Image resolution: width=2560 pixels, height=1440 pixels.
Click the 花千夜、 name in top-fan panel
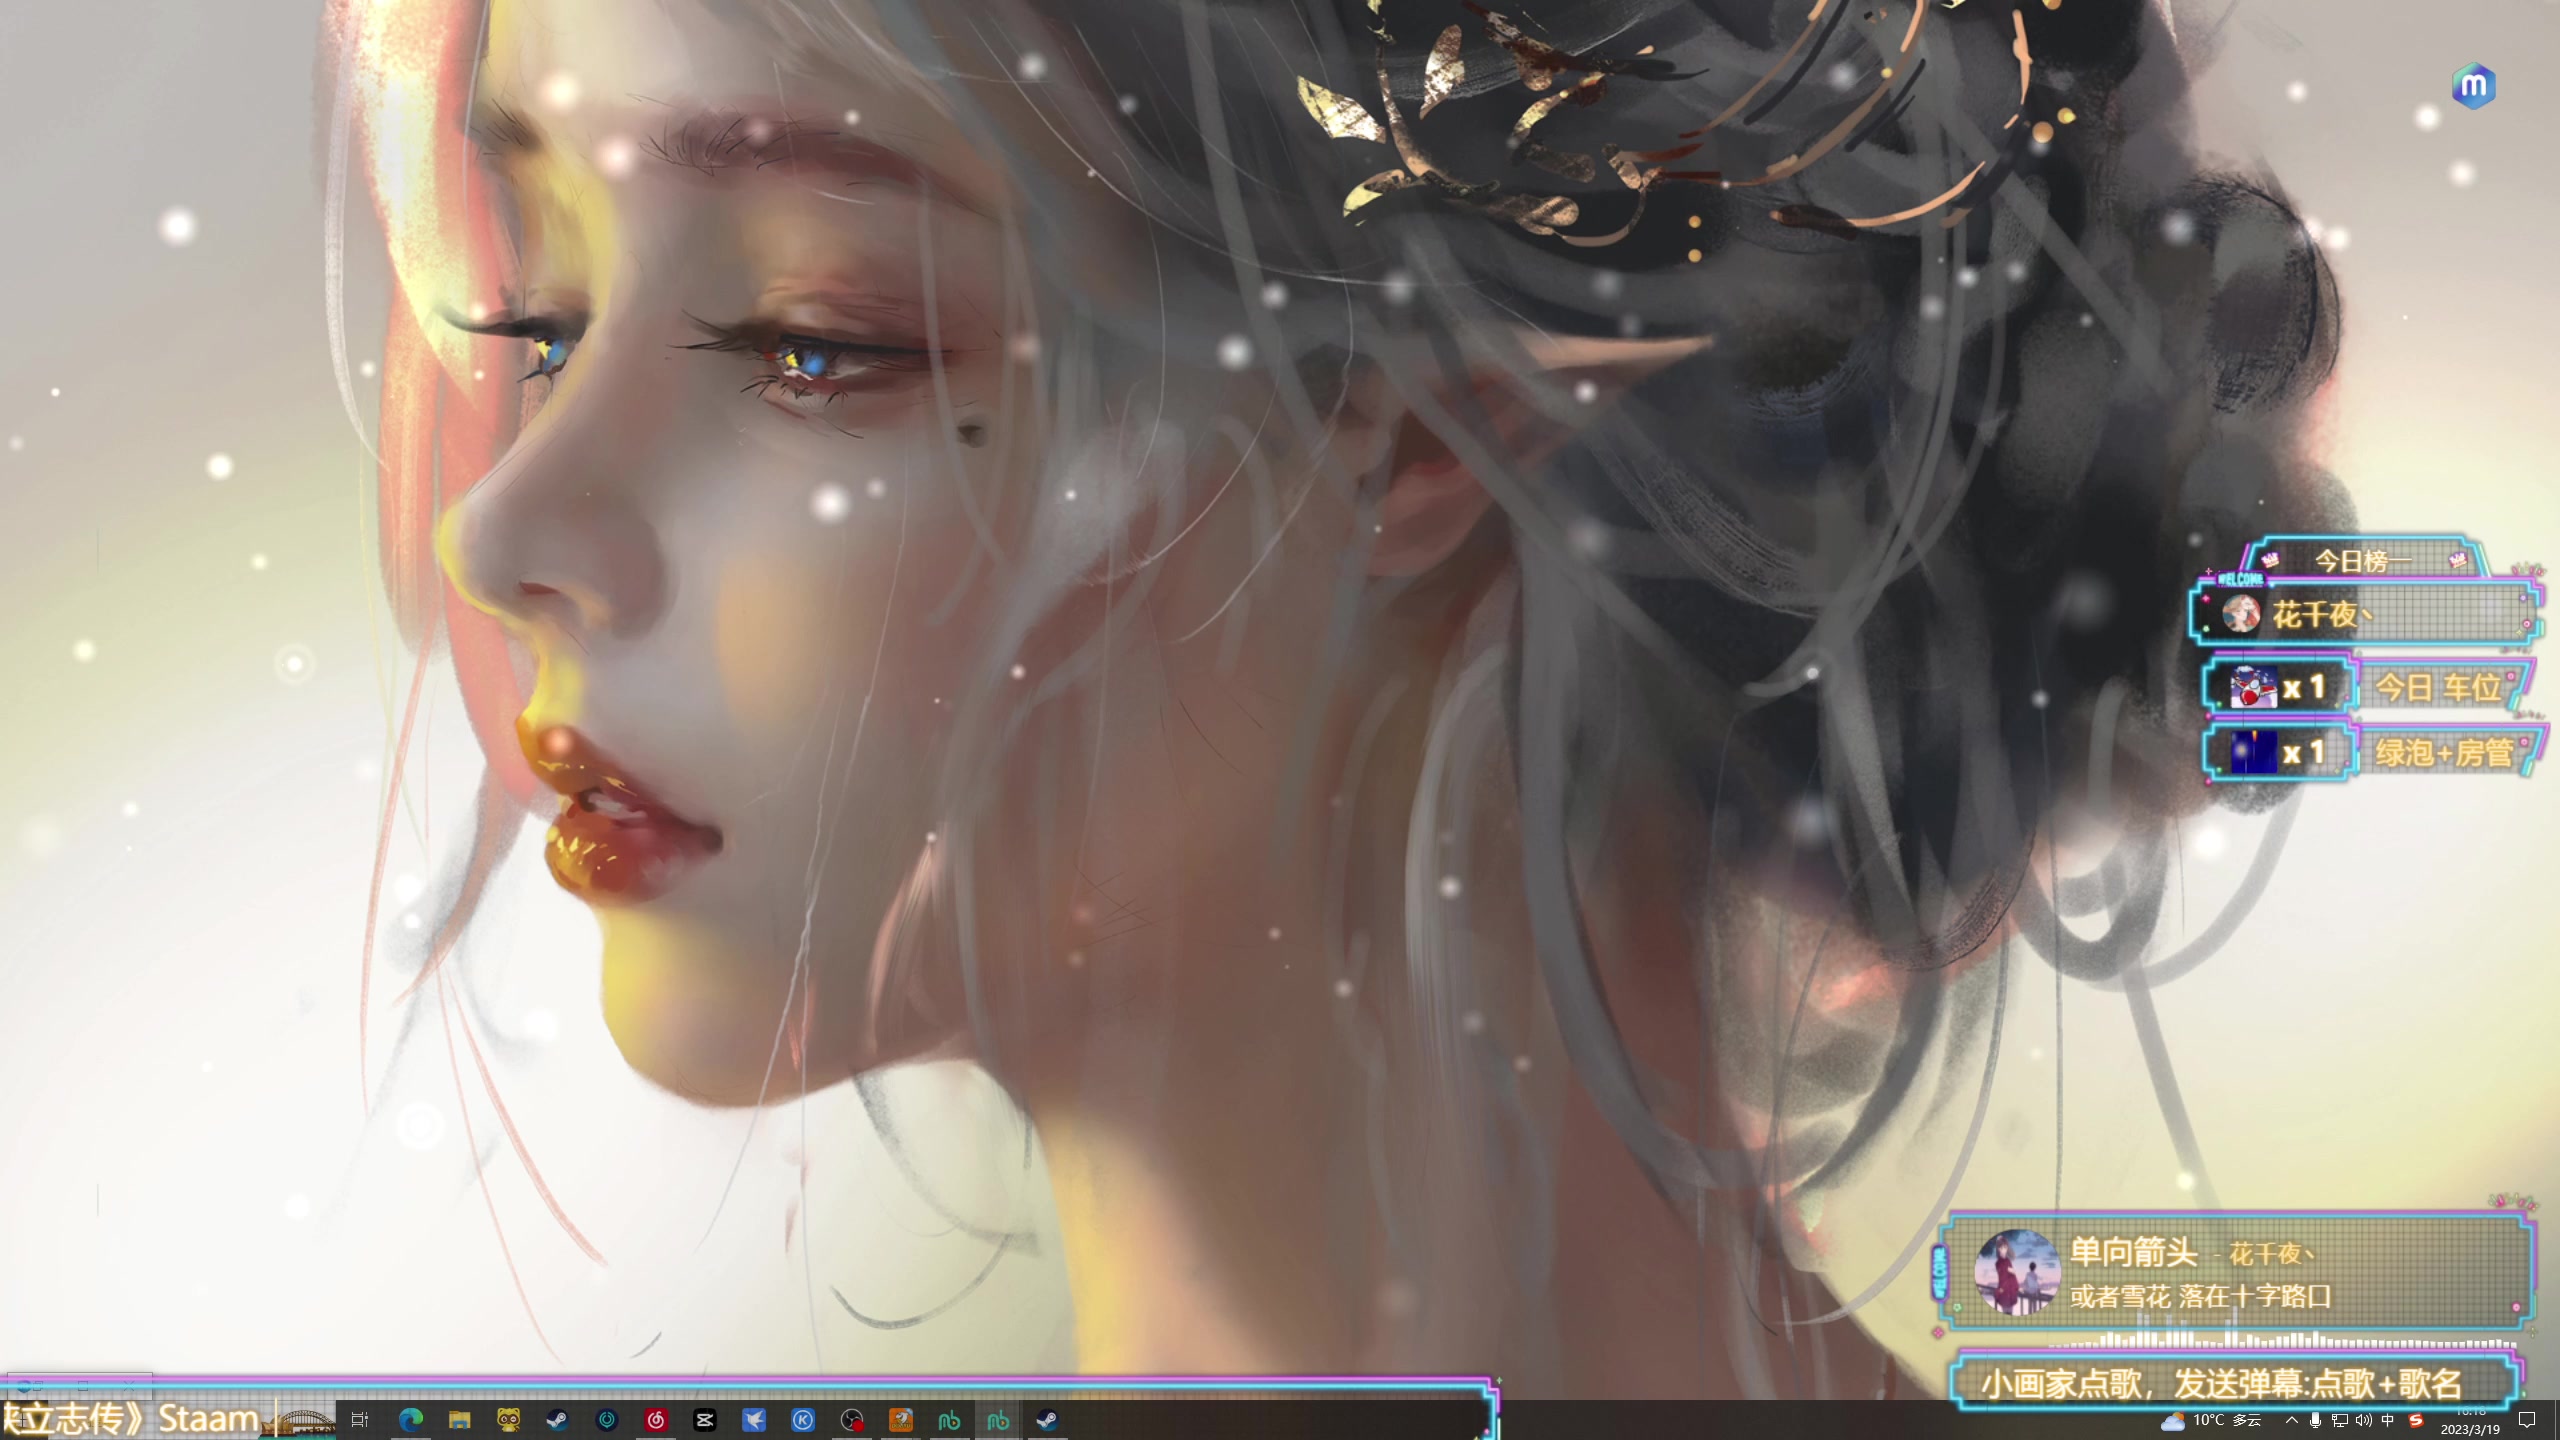coord(2322,614)
